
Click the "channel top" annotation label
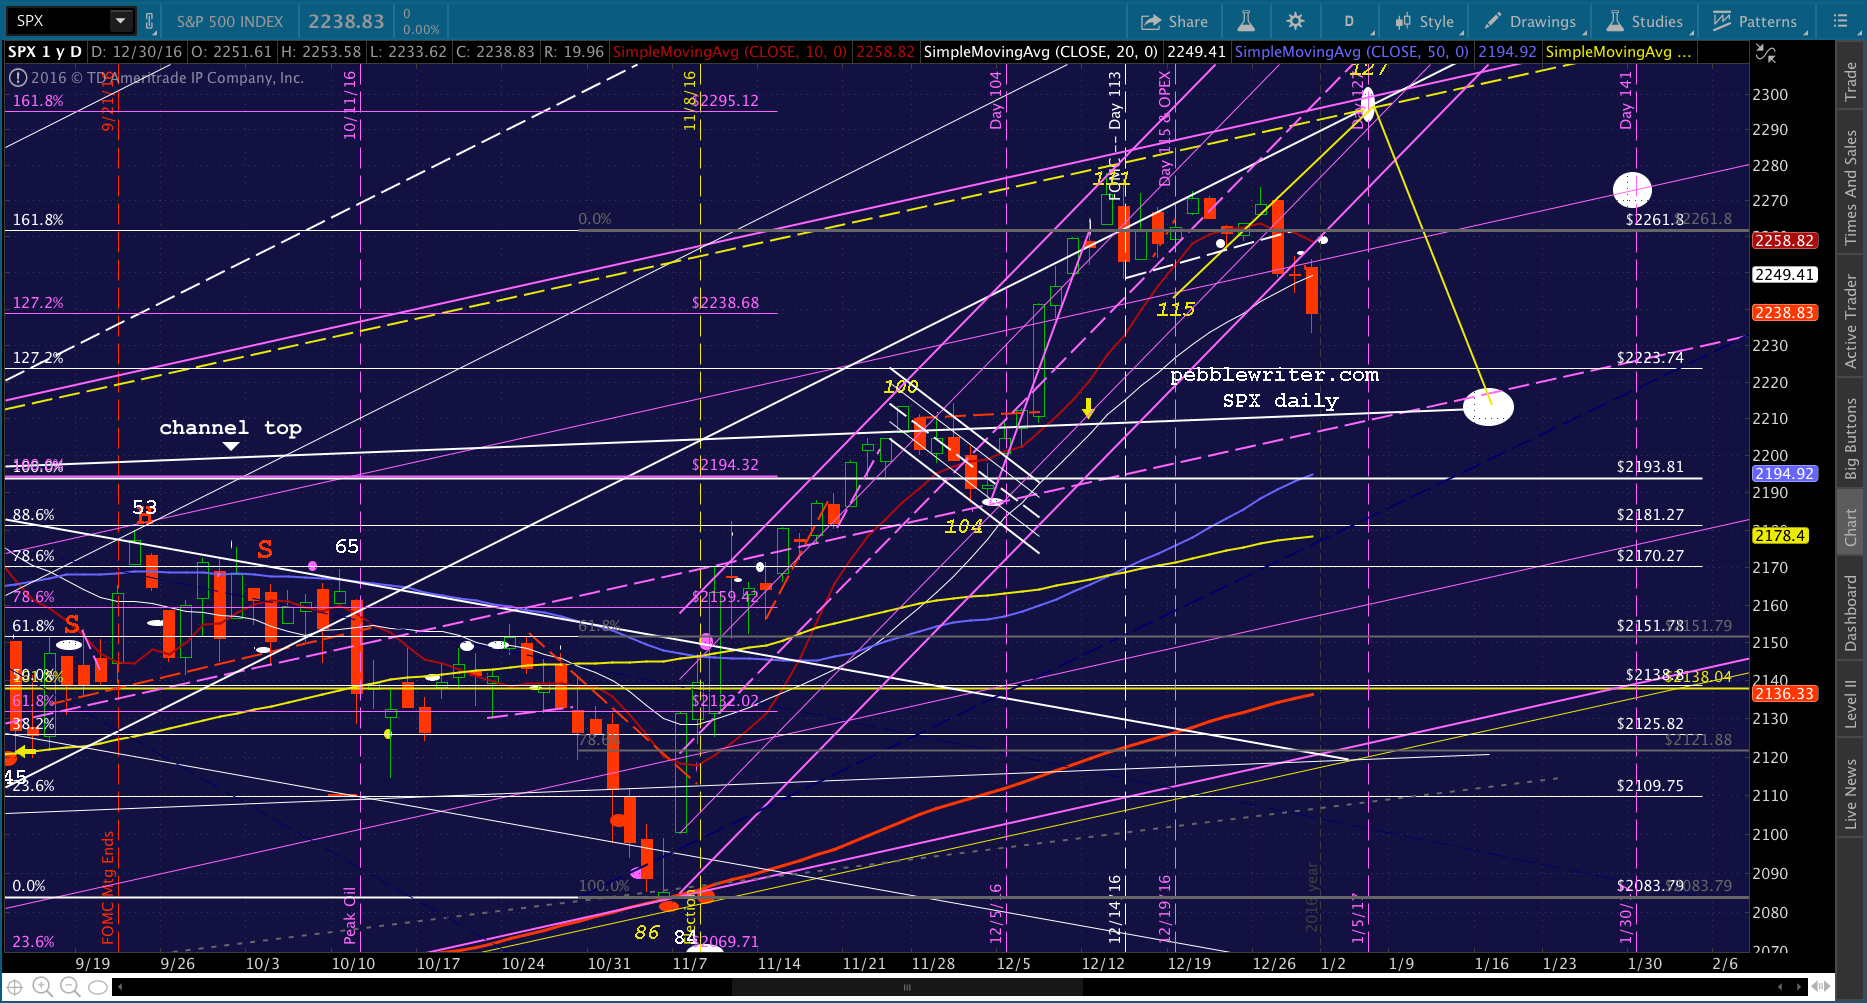tap(230, 428)
